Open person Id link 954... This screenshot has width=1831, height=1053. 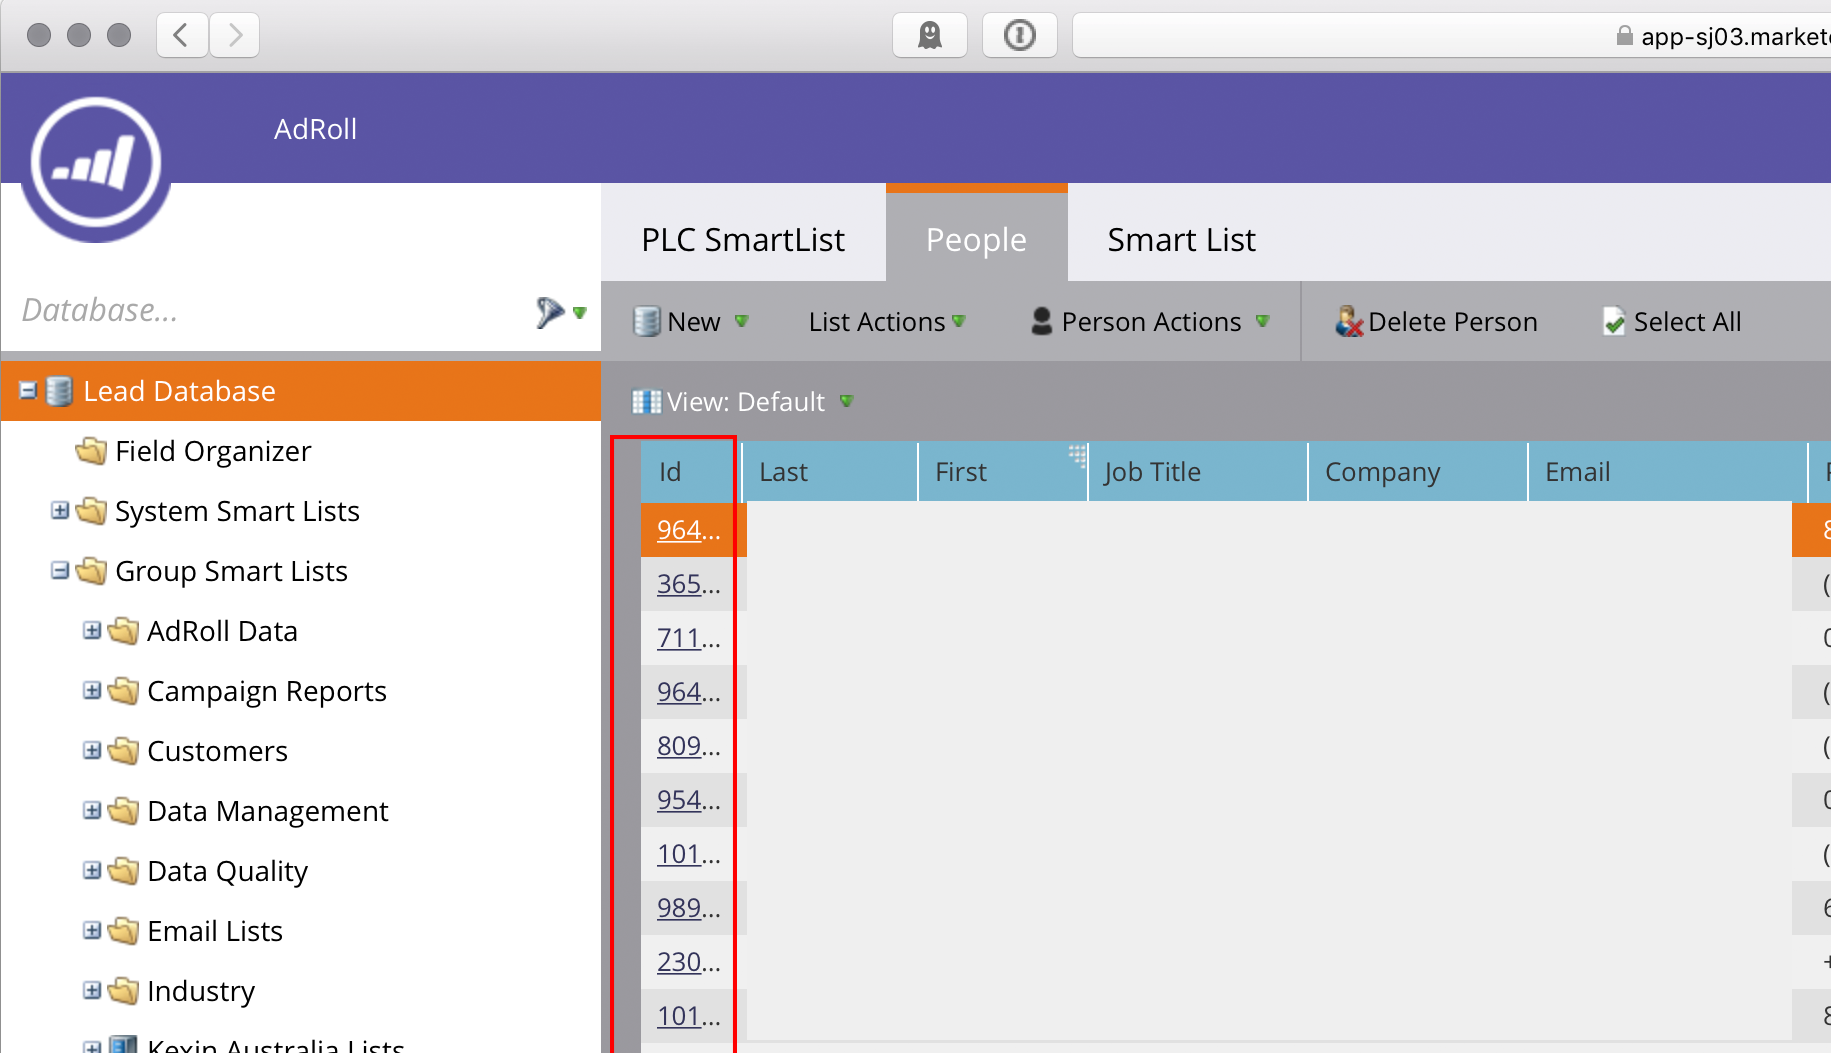[688, 800]
